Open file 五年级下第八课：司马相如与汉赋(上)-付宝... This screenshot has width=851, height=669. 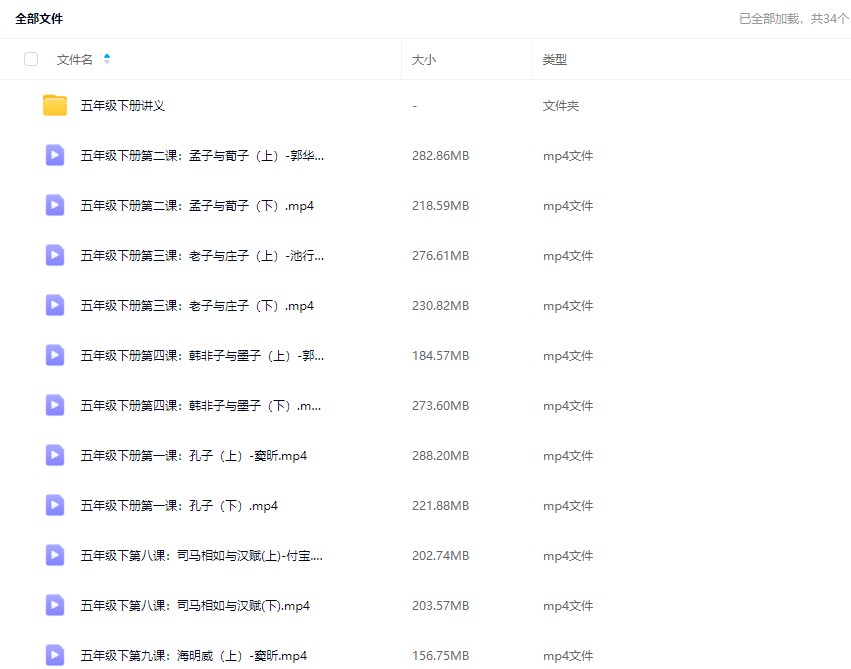pyautogui.click(x=201, y=555)
